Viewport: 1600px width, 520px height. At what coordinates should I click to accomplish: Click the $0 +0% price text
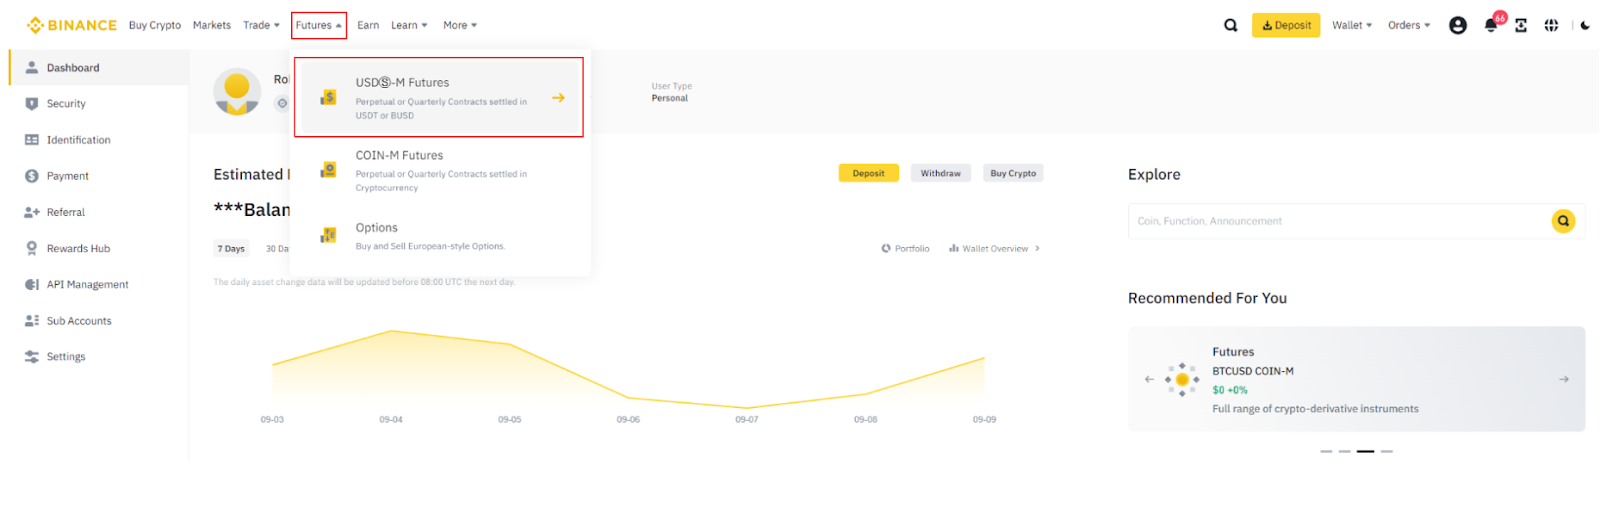(x=1230, y=390)
